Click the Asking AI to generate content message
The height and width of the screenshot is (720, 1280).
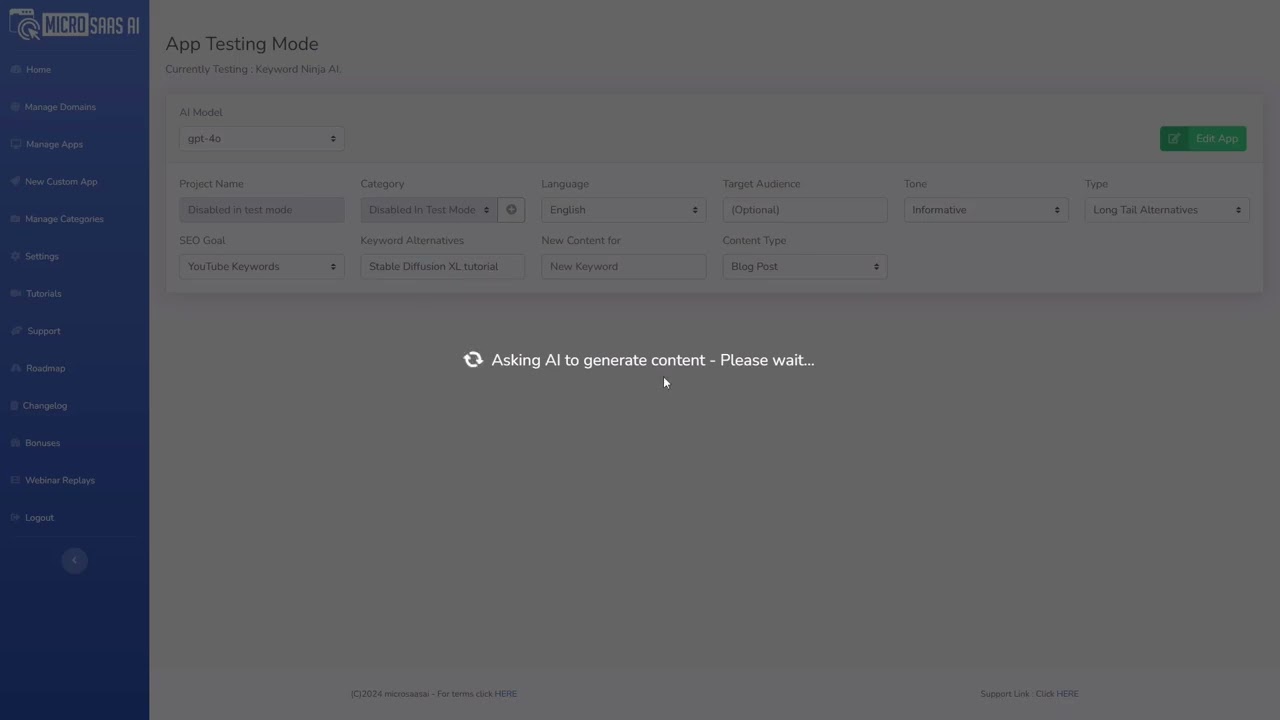click(x=653, y=360)
